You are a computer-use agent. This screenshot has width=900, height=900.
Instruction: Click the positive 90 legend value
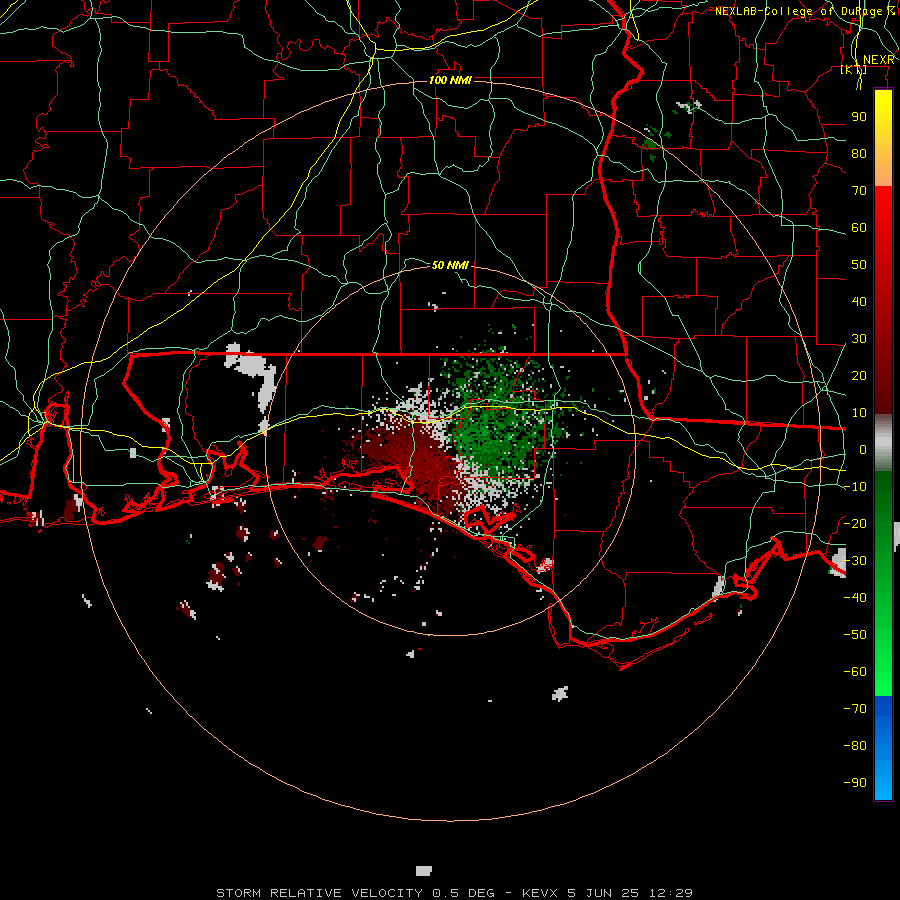pos(859,117)
